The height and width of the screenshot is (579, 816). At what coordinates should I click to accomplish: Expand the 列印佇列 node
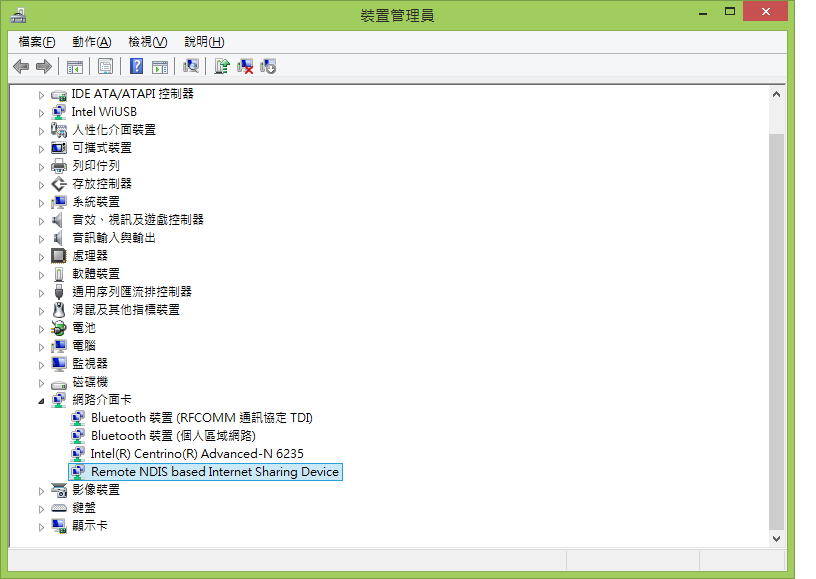pyautogui.click(x=41, y=167)
